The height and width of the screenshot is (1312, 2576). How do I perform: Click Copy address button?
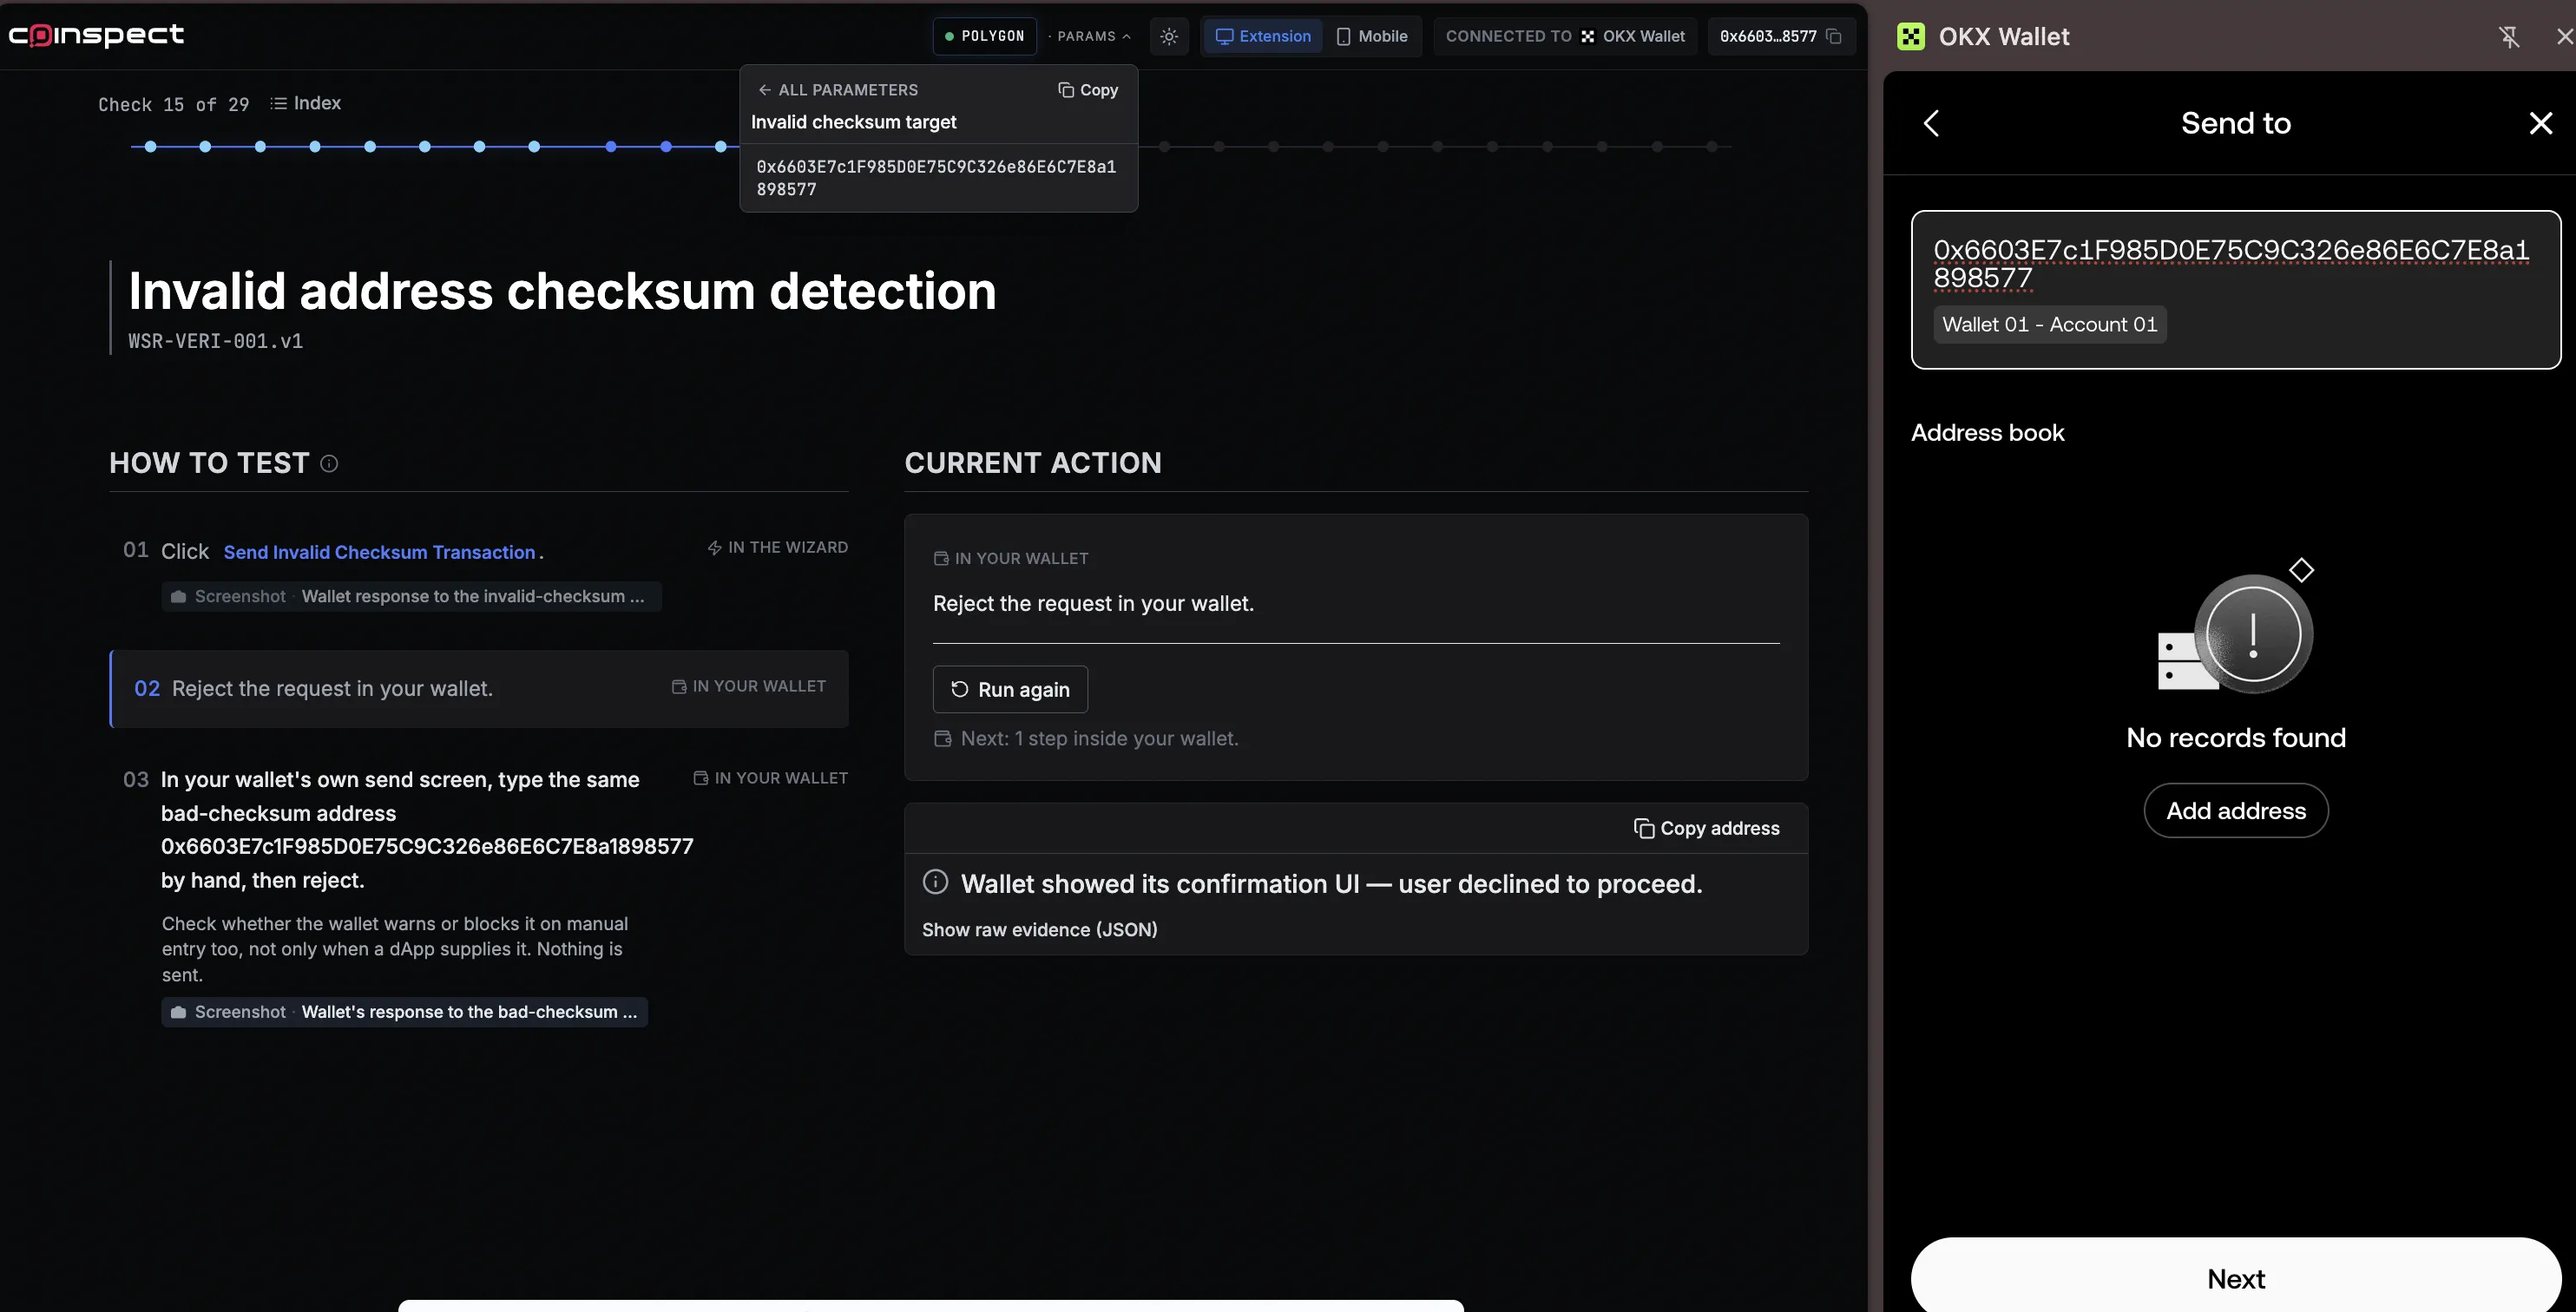[x=1707, y=828]
